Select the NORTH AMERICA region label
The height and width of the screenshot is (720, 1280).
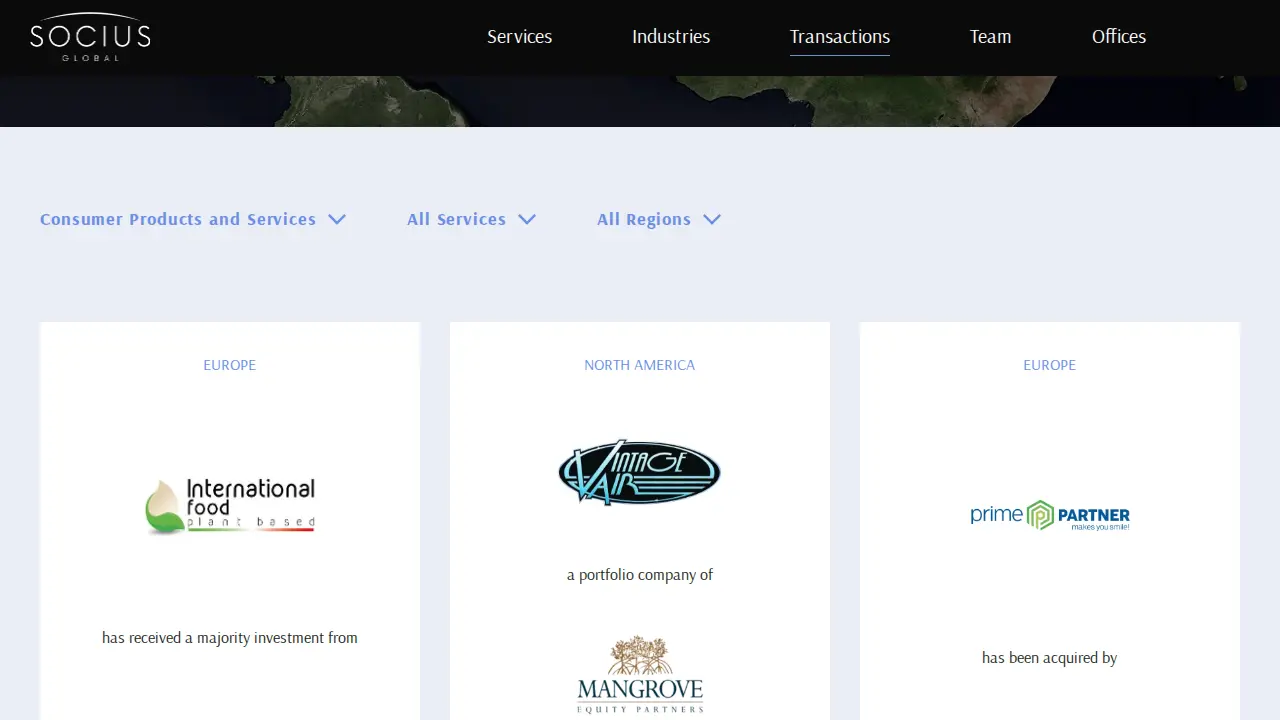(x=640, y=365)
